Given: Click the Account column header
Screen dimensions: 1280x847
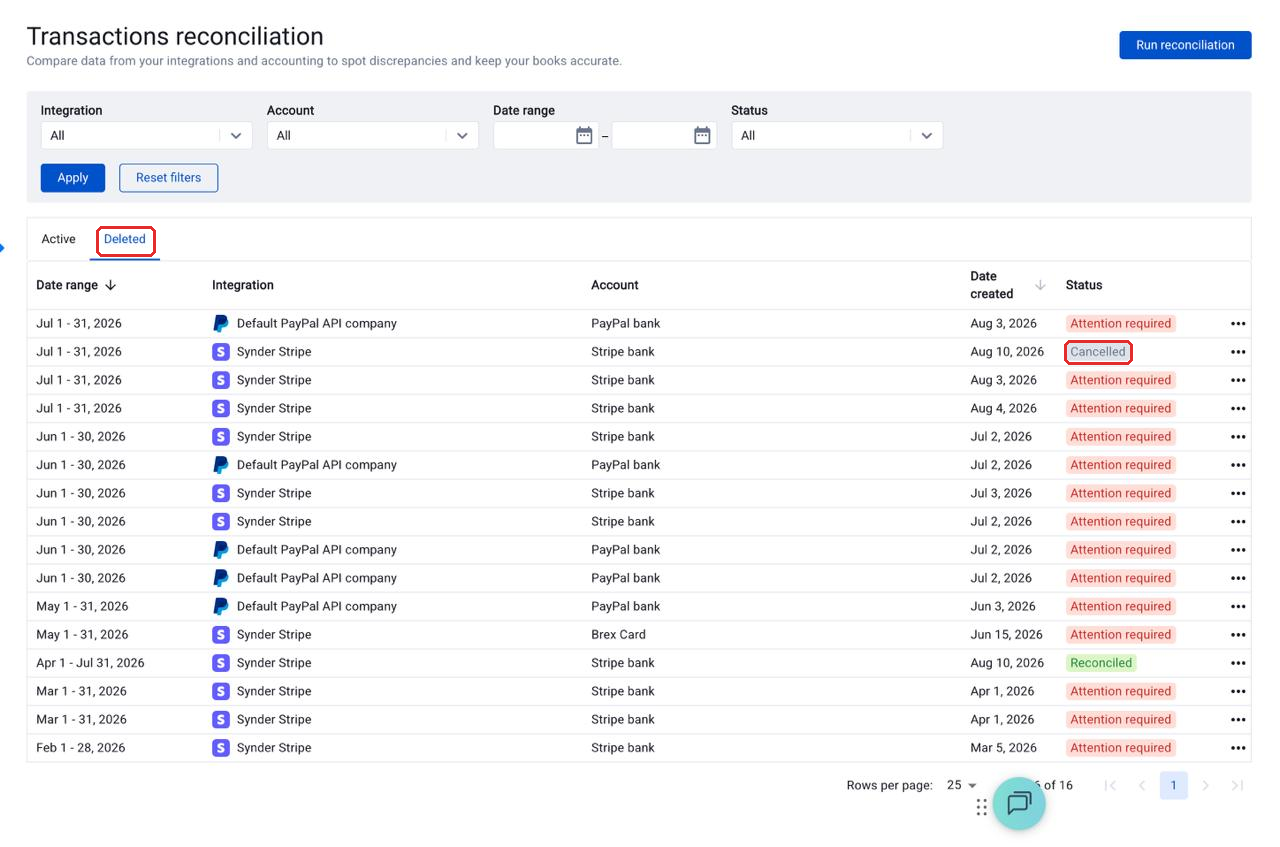Looking at the screenshot, I should point(615,285).
